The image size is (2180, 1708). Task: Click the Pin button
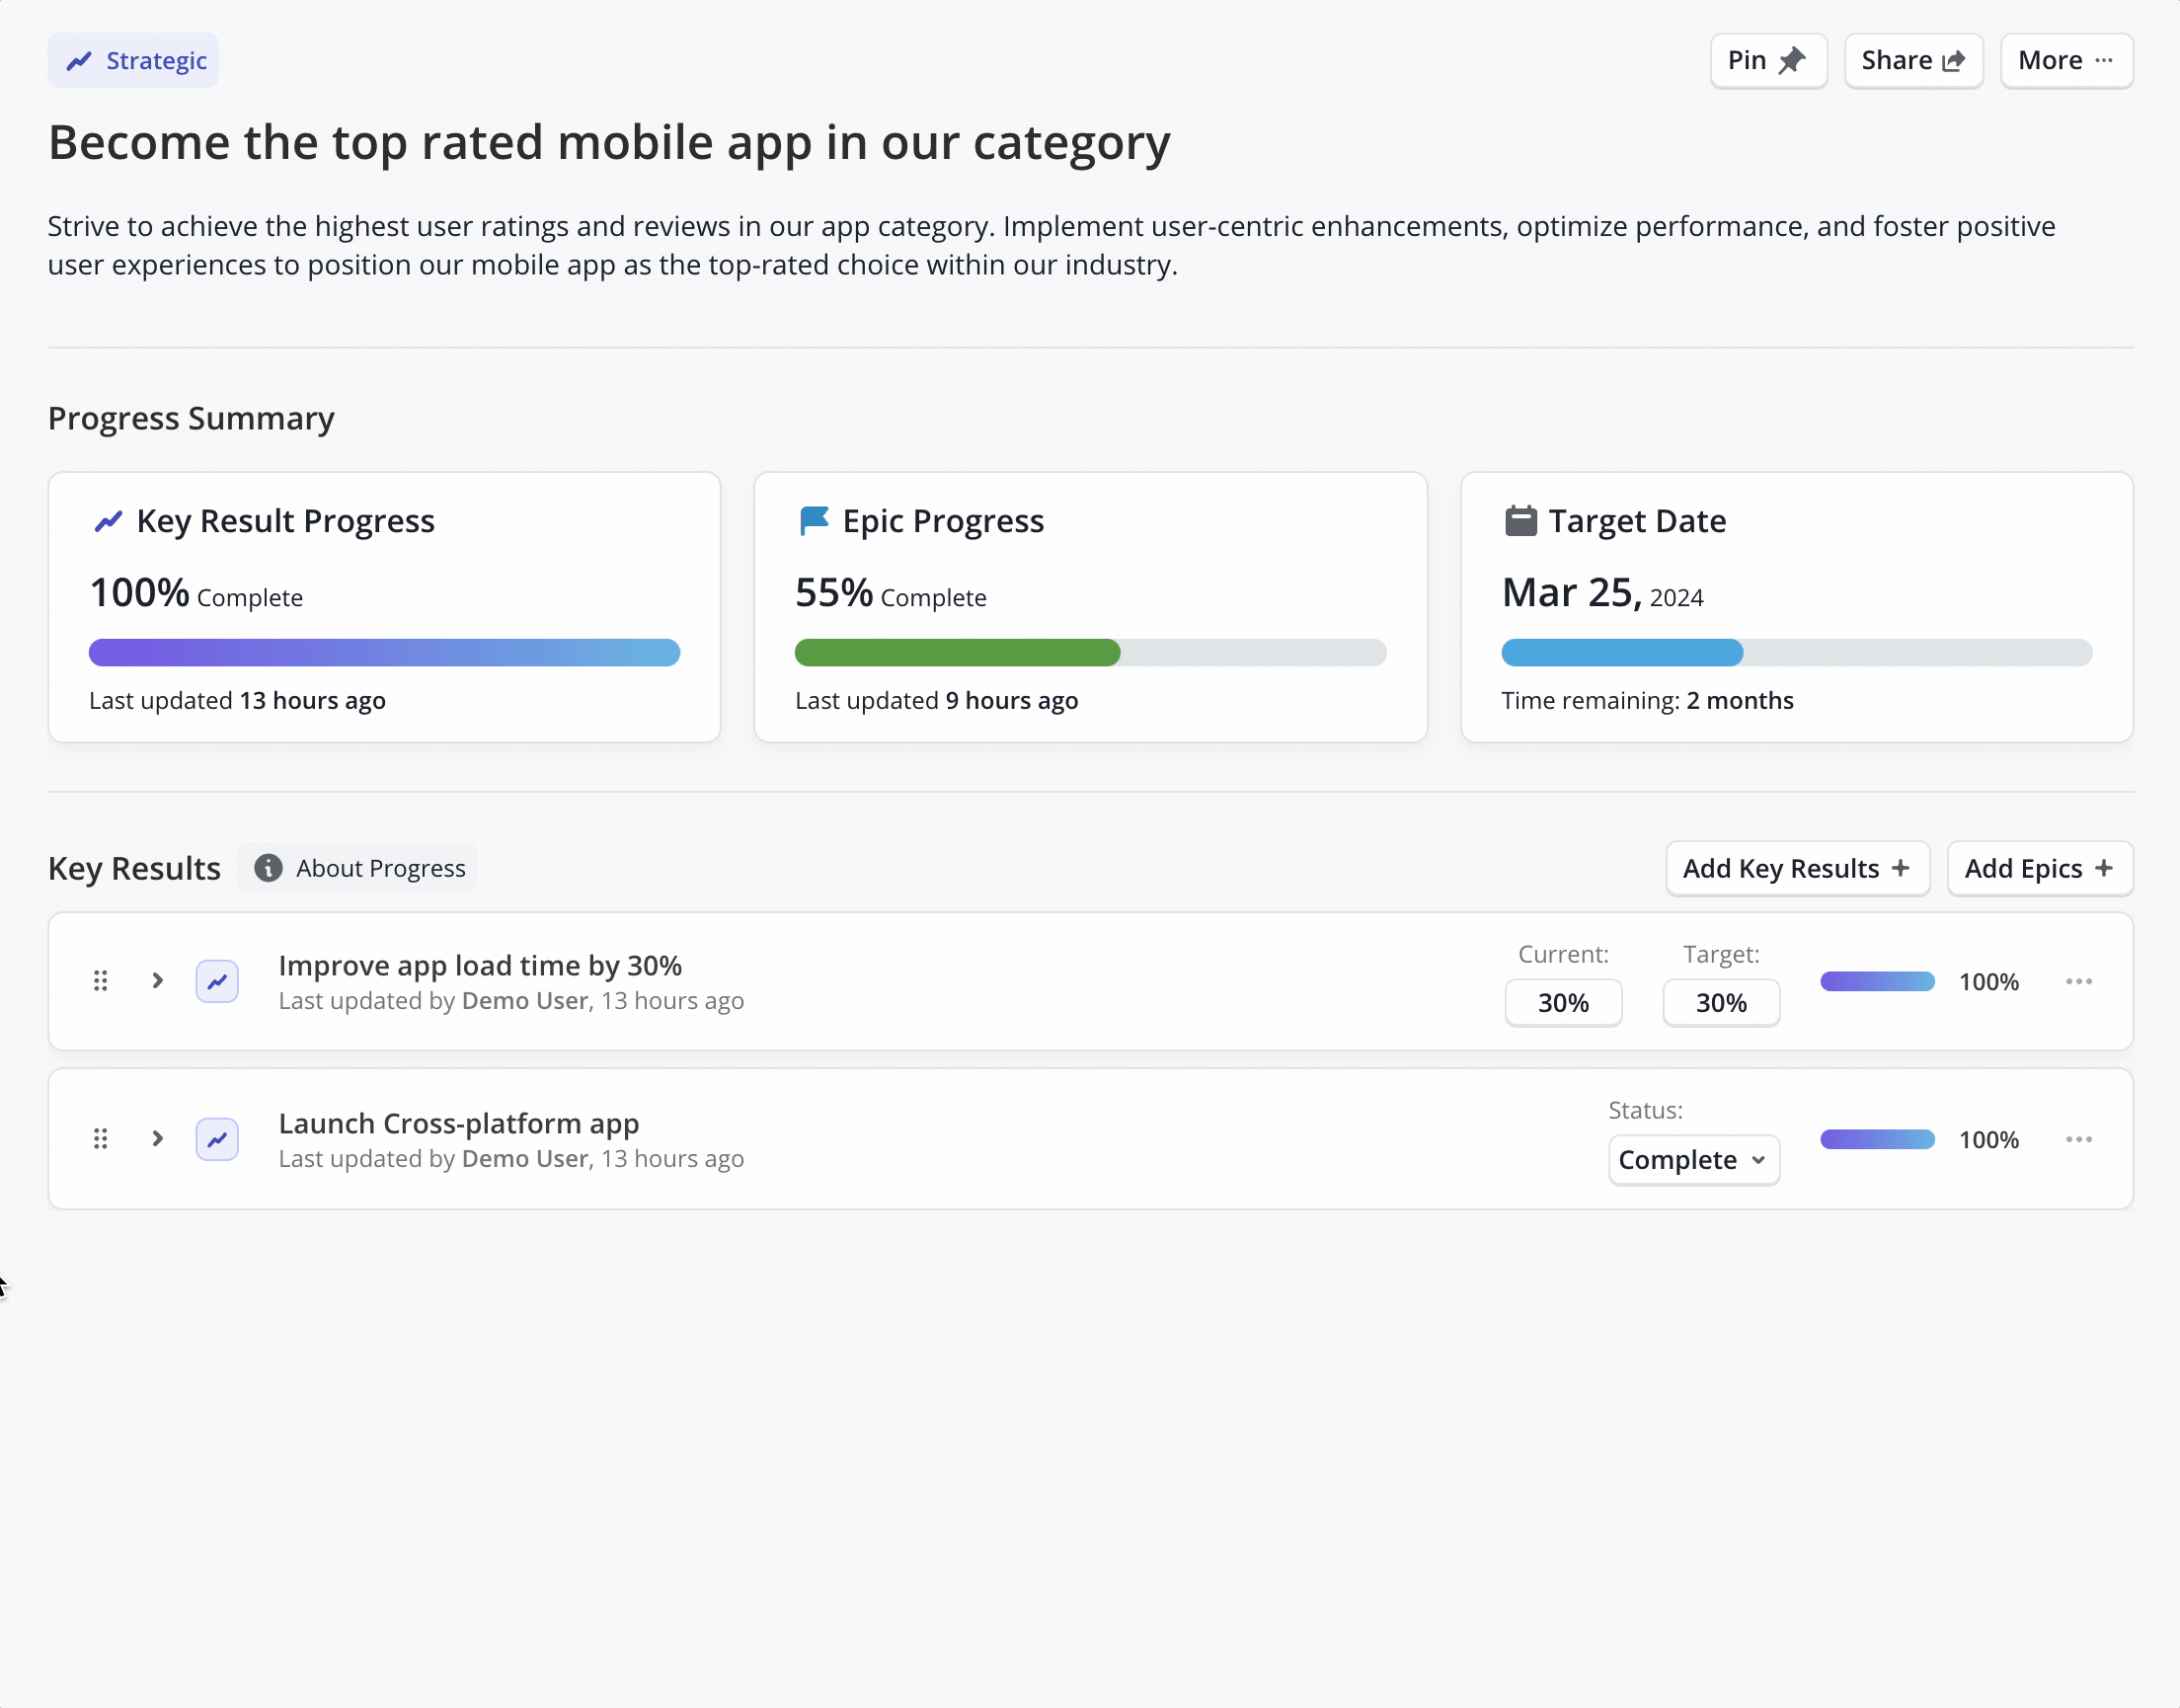[1767, 61]
